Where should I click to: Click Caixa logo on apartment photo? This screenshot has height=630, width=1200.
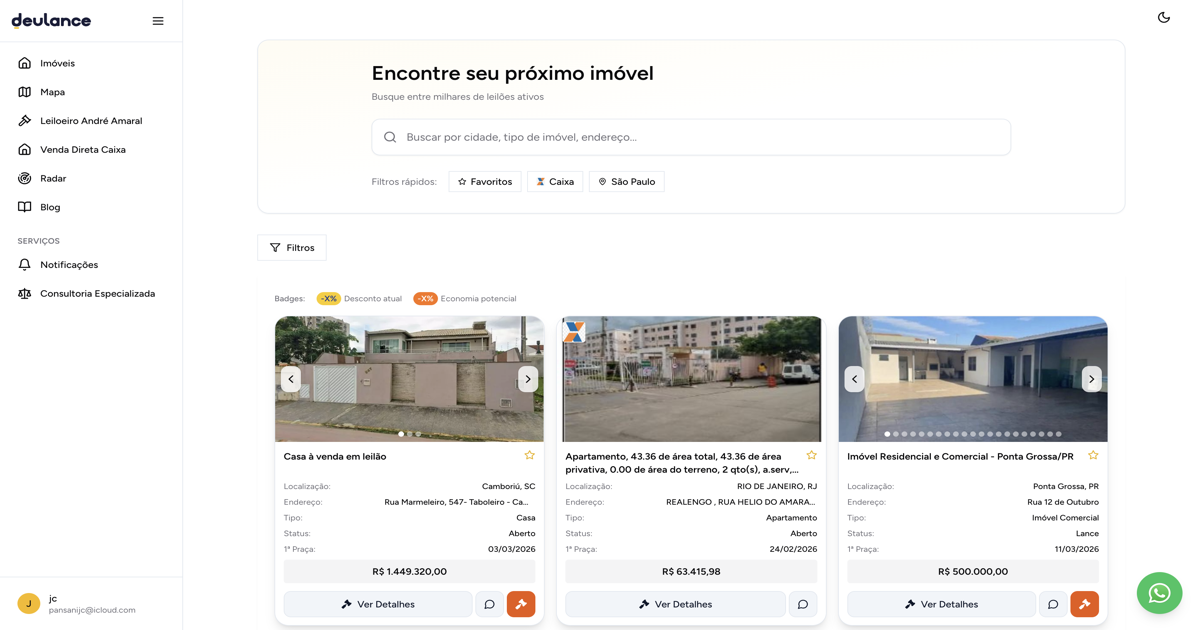[574, 331]
